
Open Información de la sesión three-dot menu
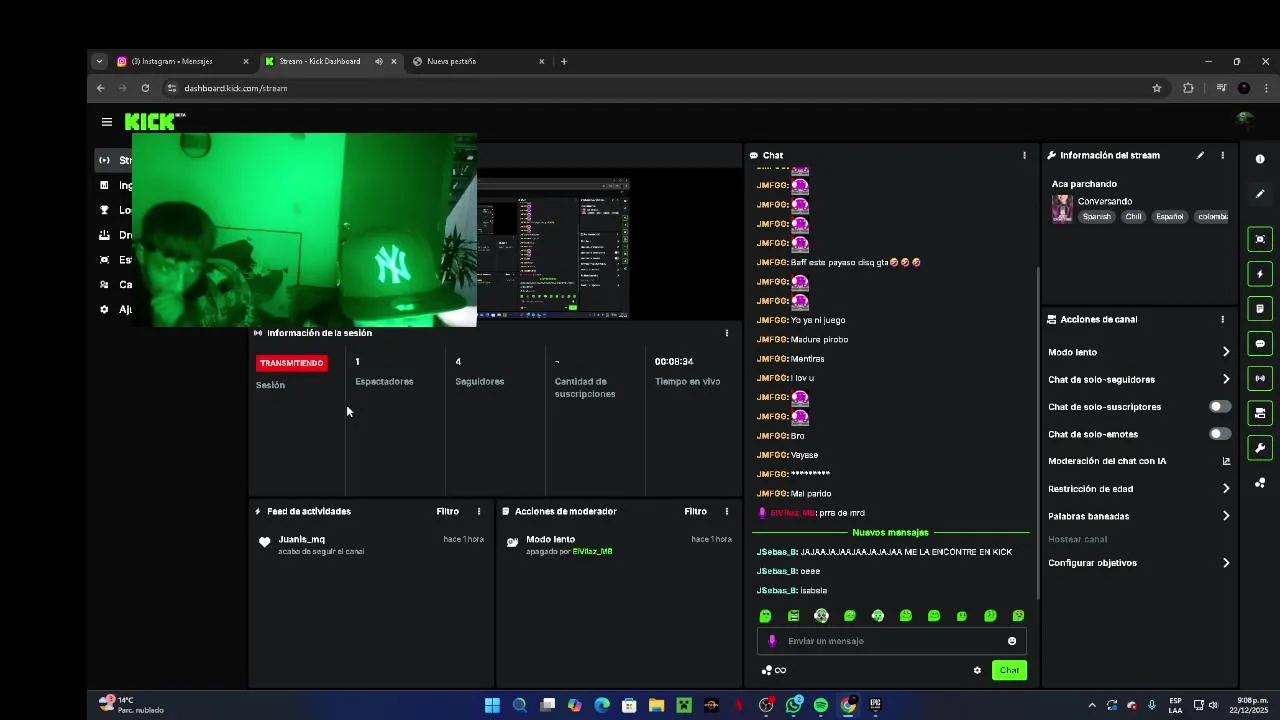727,333
